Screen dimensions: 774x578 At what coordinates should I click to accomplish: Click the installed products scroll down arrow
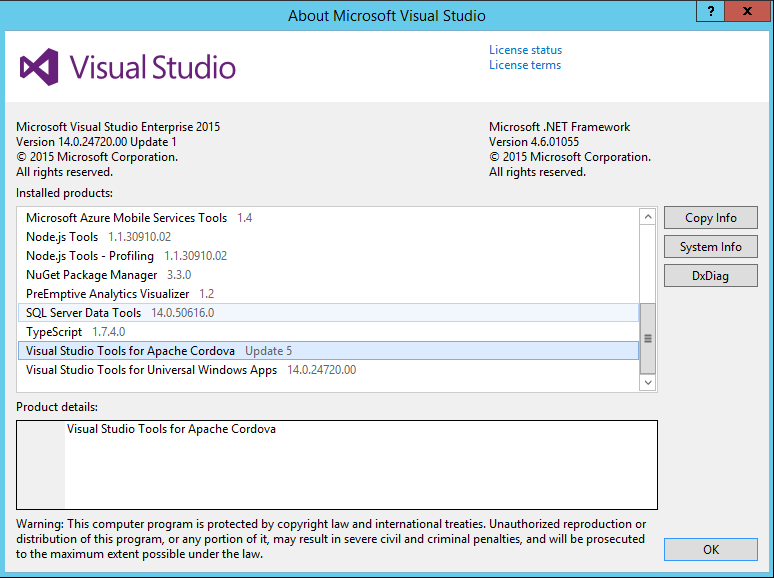point(648,383)
